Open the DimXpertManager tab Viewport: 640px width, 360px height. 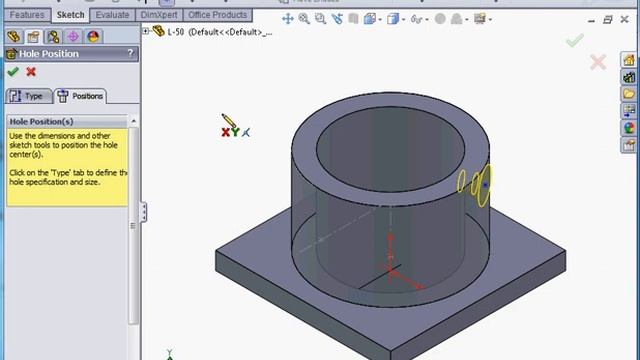pos(73,36)
